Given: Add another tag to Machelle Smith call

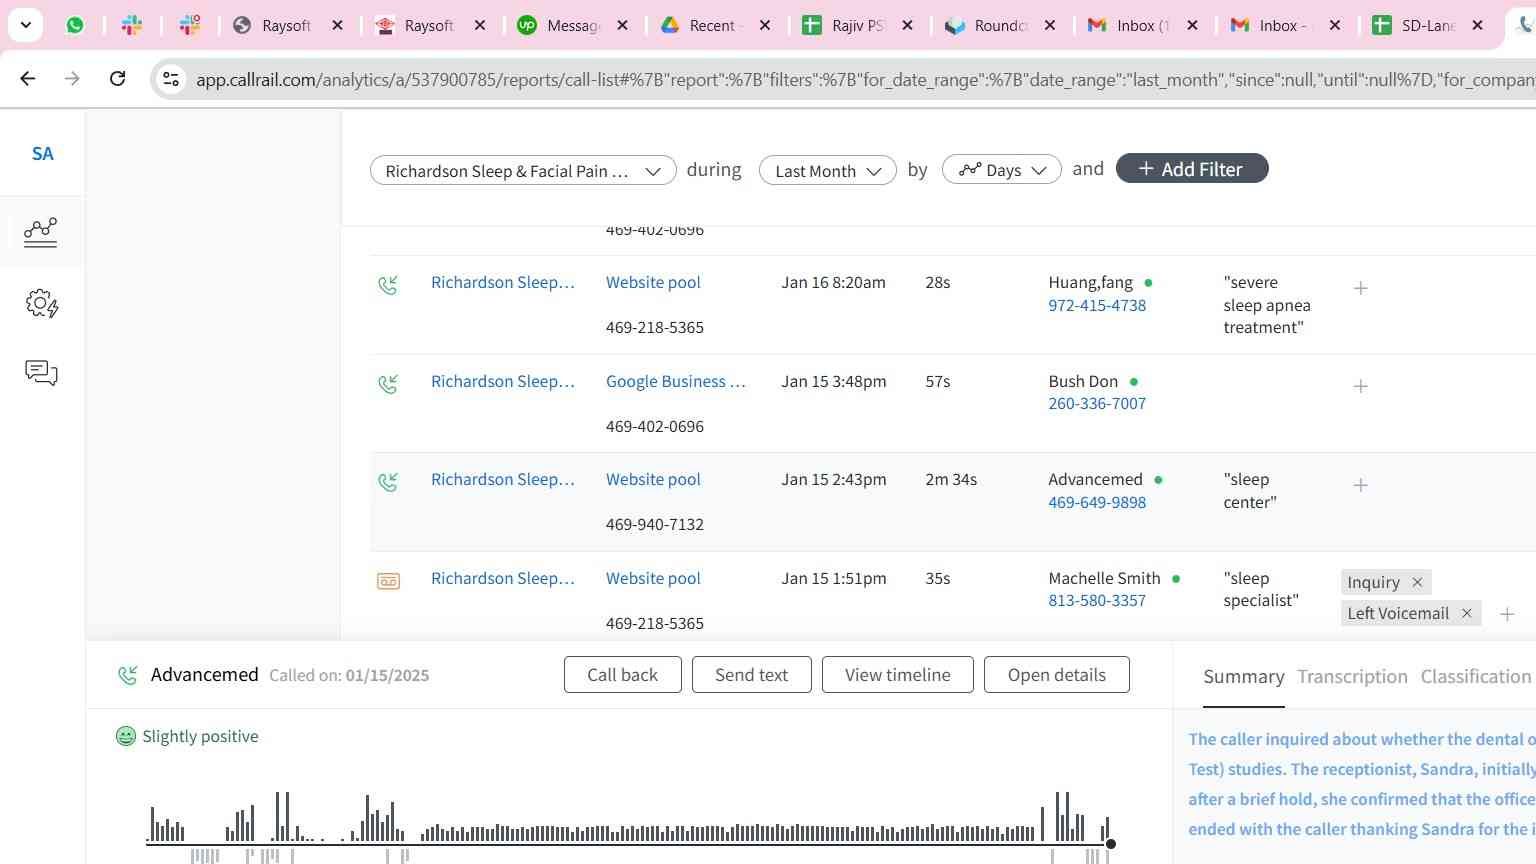Looking at the screenshot, I should coord(1507,614).
